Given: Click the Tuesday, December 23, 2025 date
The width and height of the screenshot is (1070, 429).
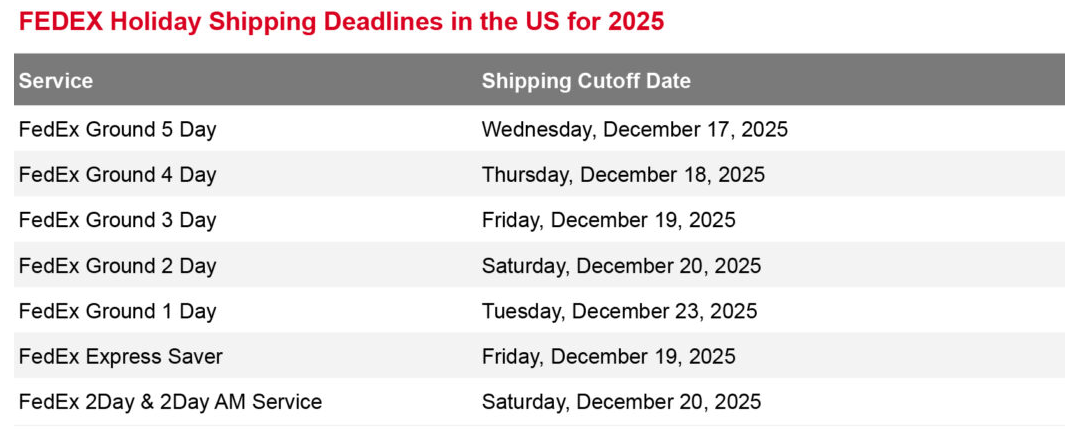Looking at the screenshot, I should [x=619, y=311].
